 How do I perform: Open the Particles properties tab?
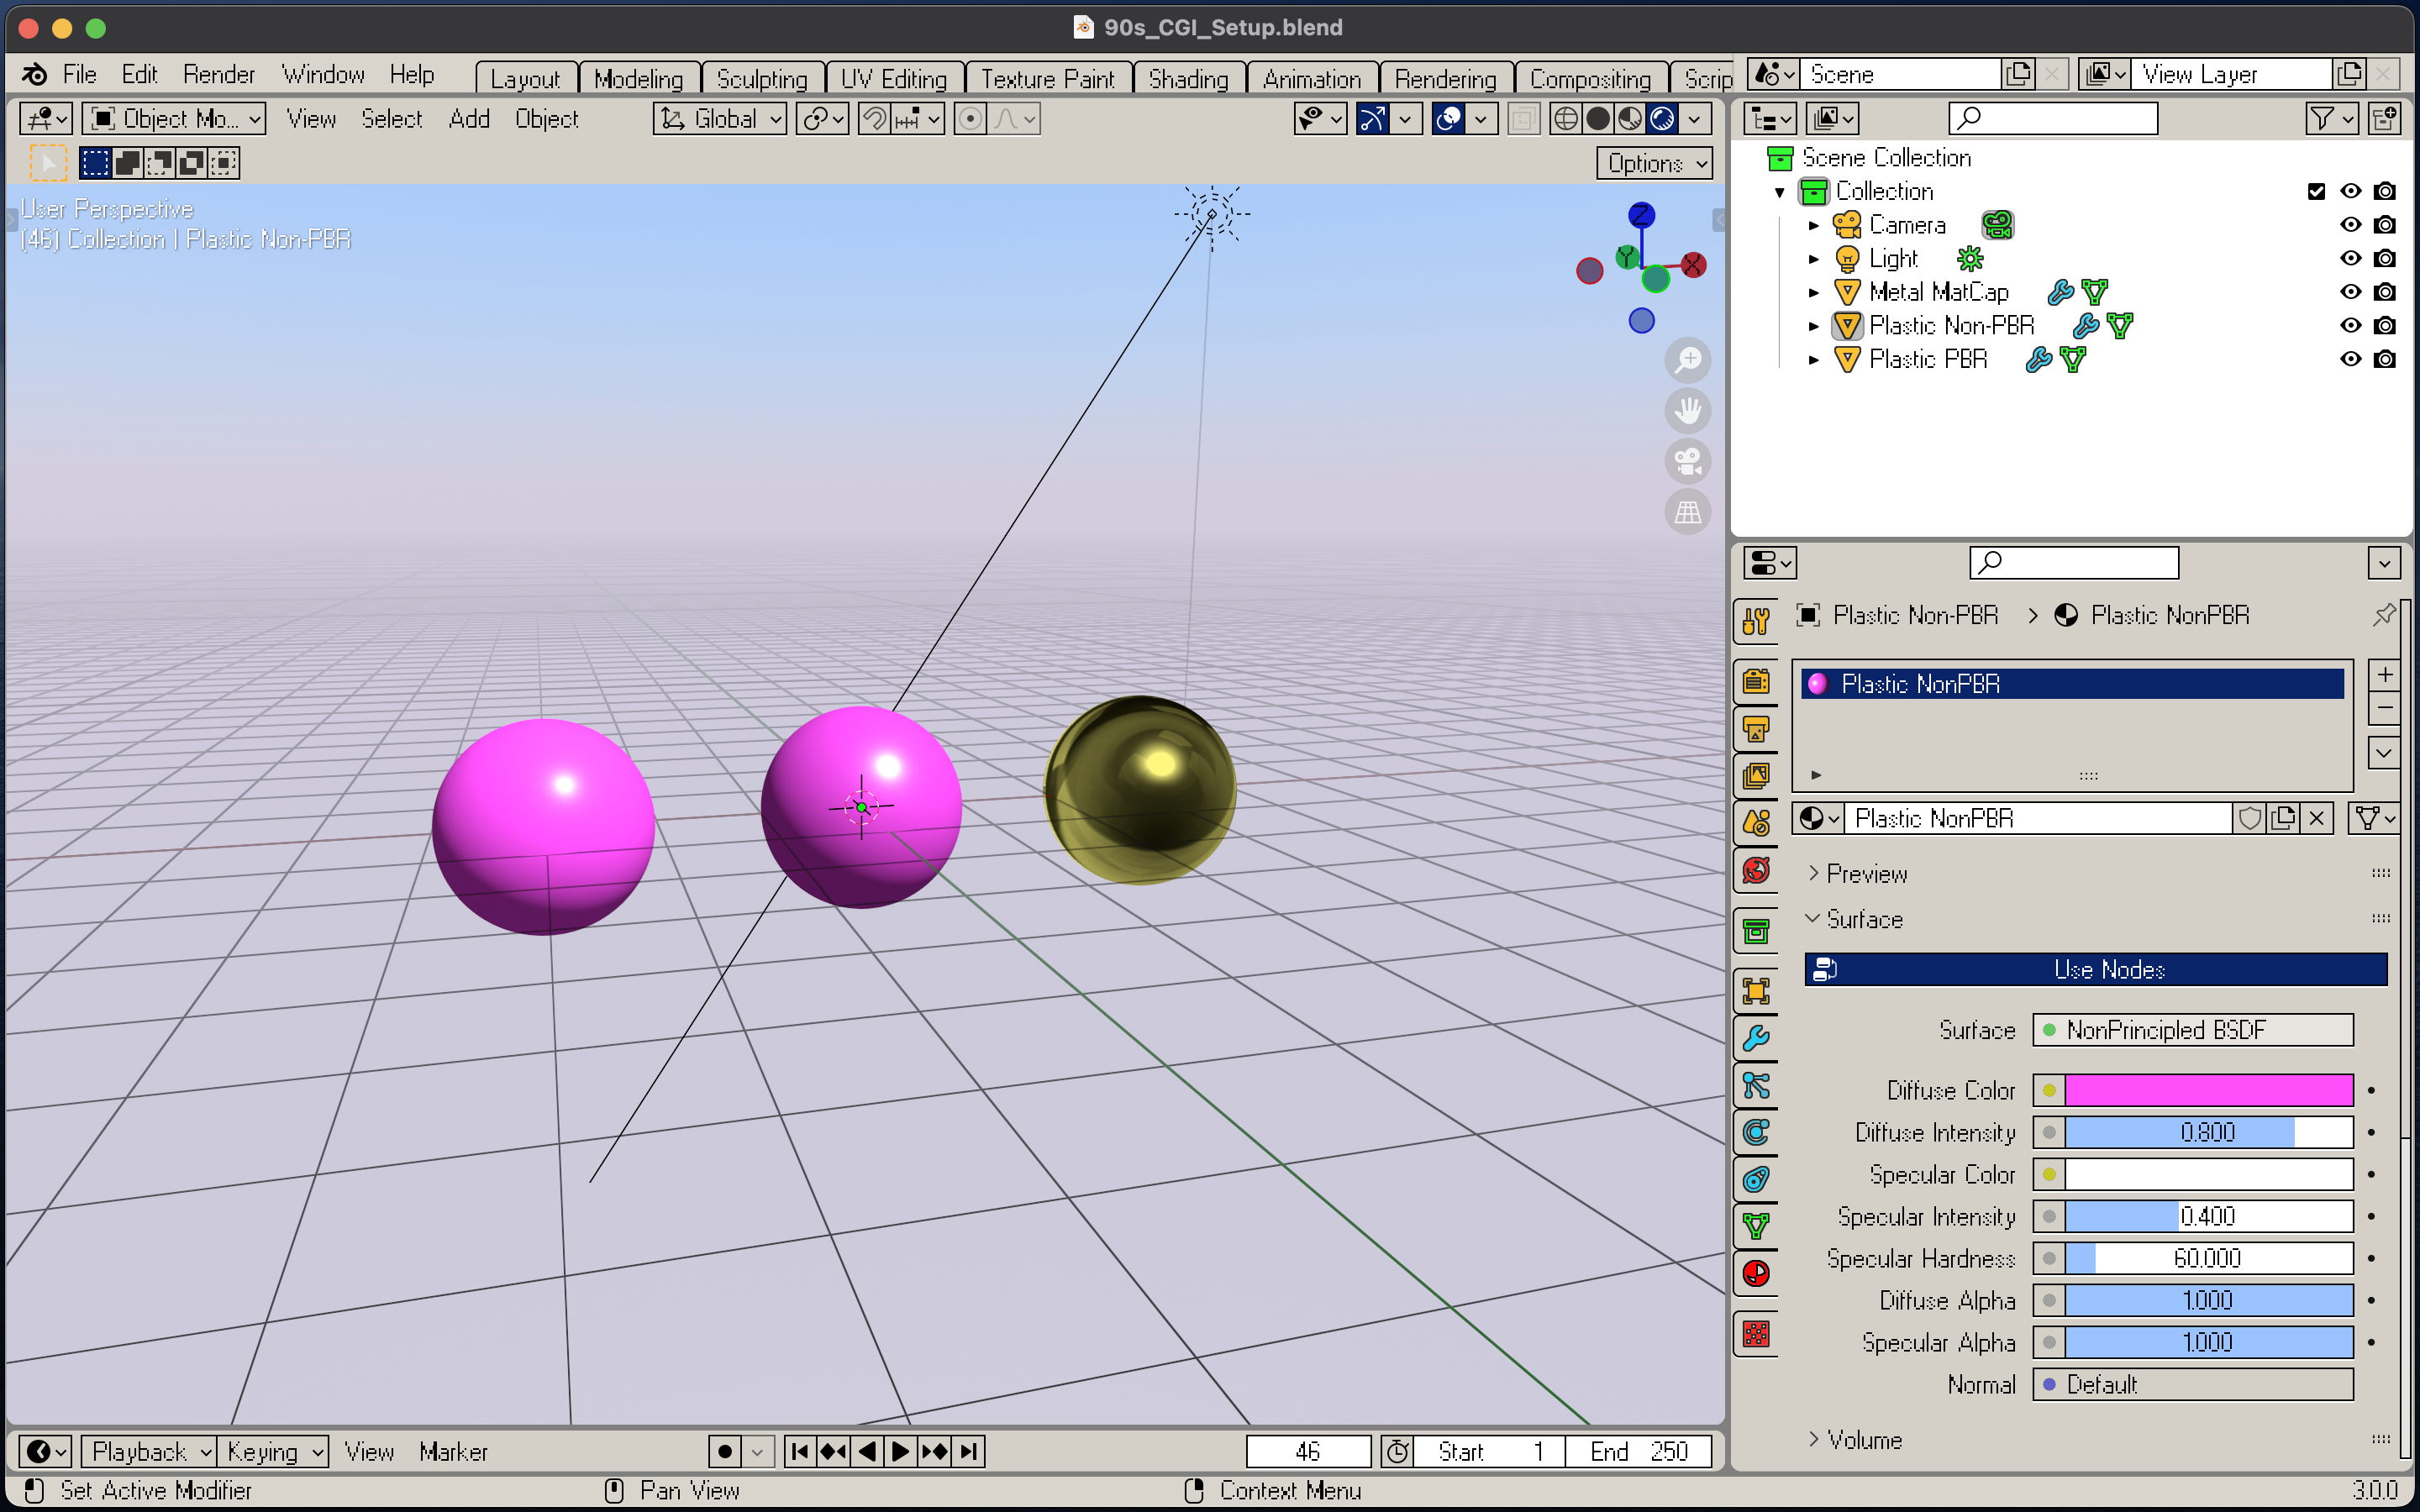pos(1756,1085)
